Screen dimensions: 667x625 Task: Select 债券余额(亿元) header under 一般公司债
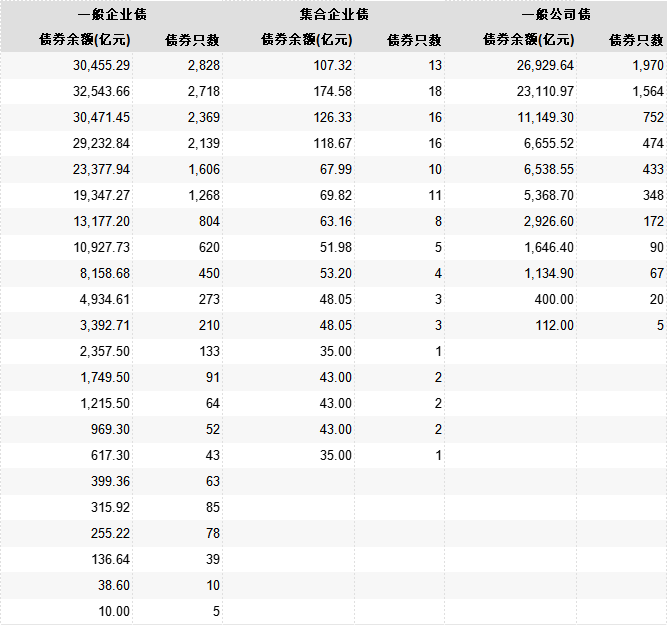click(x=529, y=40)
